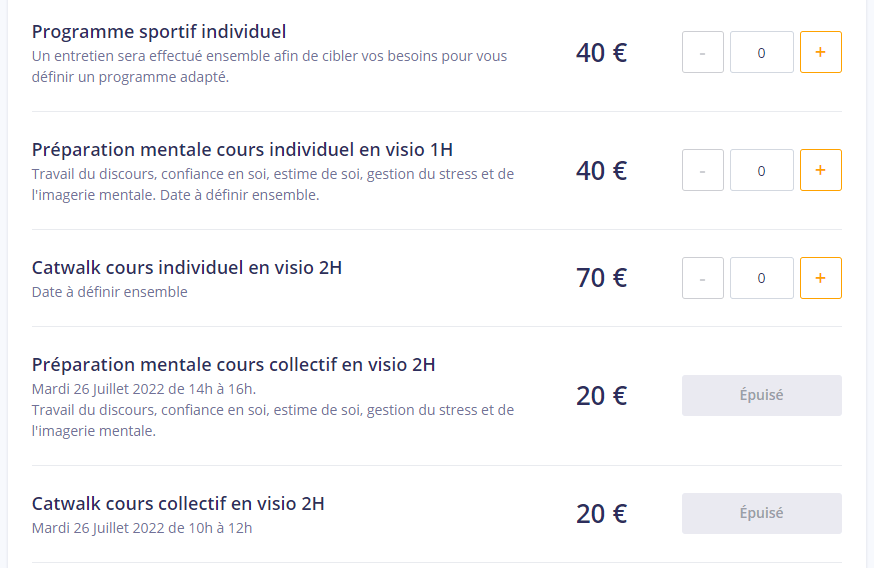Click Épuisé button for Catwalk cours collectif
The height and width of the screenshot is (568, 874).
[x=762, y=513]
